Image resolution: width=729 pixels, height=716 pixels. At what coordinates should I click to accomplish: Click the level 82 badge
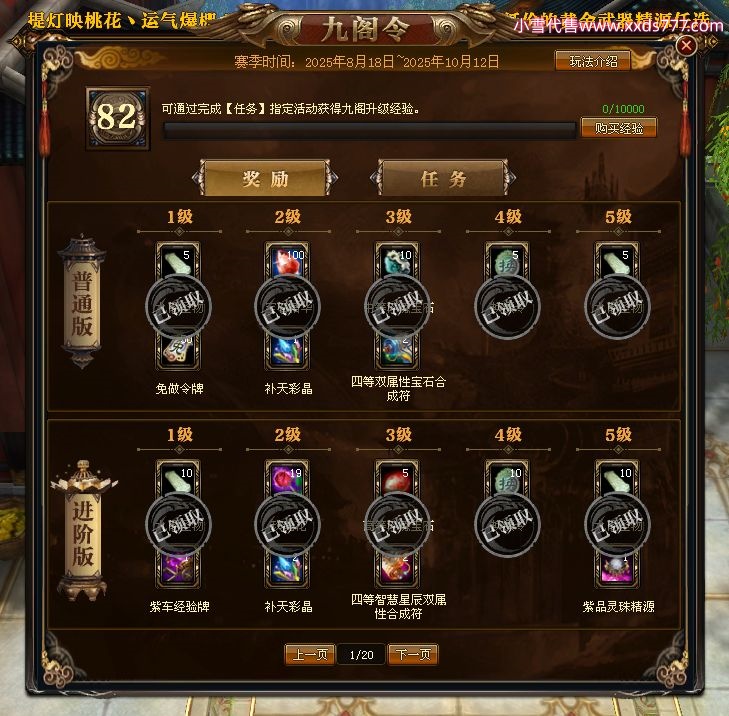coord(118,119)
